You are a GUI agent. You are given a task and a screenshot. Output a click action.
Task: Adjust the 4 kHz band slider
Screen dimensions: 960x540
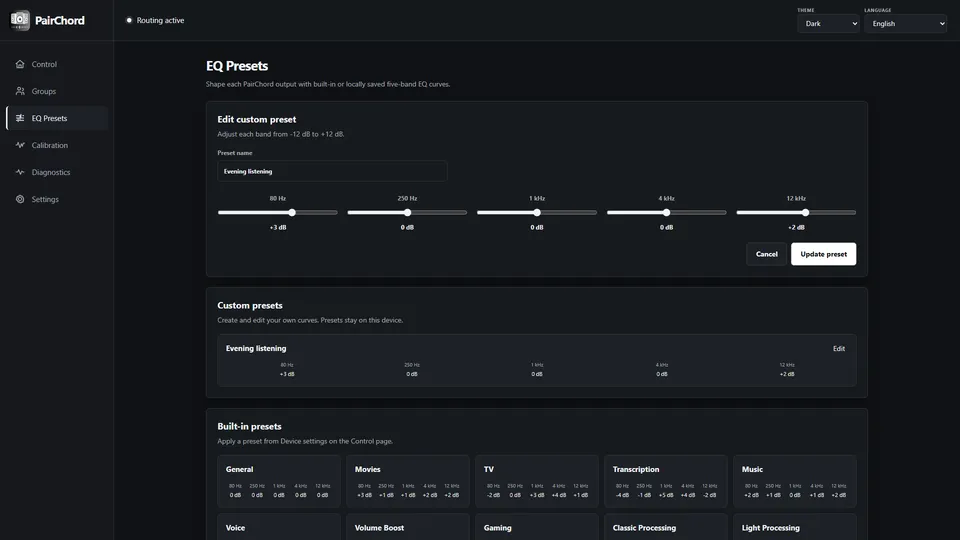click(666, 212)
